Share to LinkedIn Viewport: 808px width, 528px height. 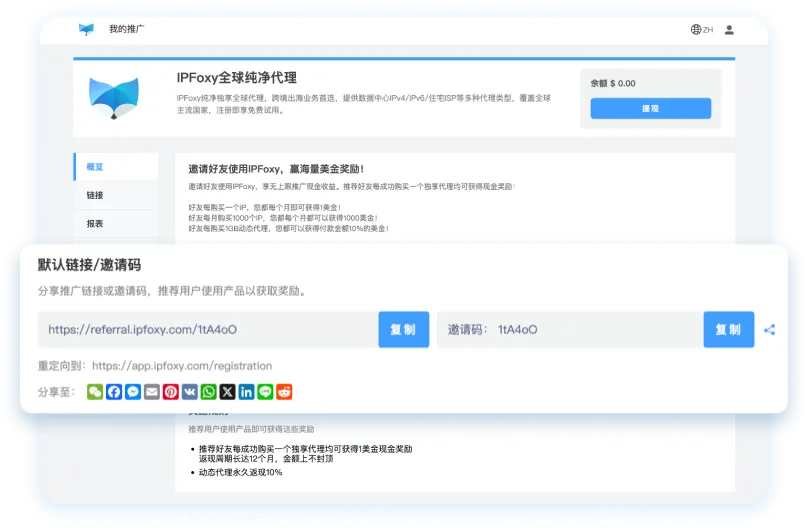click(246, 392)
